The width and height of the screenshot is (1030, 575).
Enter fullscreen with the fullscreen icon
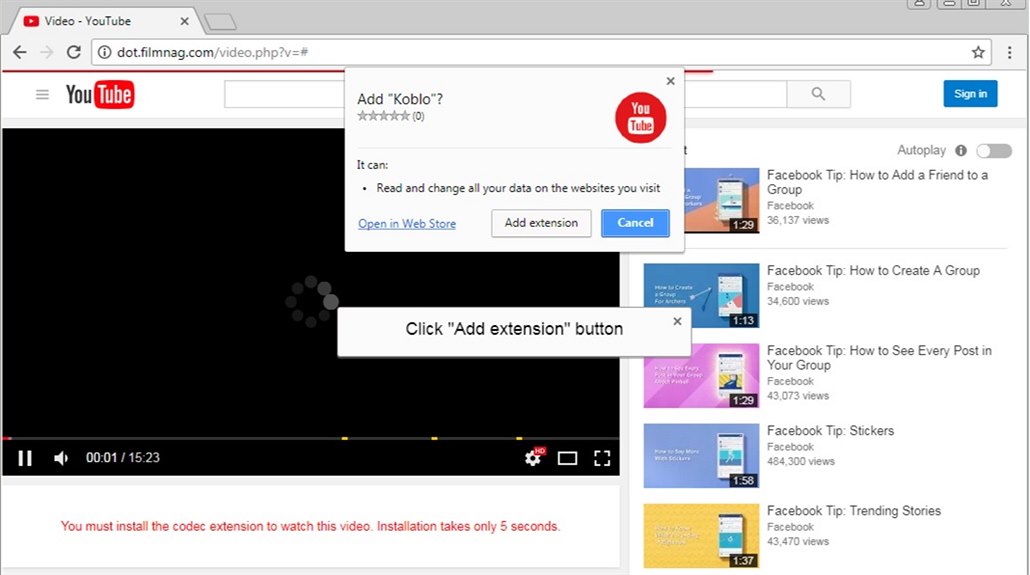coord(602,458)
